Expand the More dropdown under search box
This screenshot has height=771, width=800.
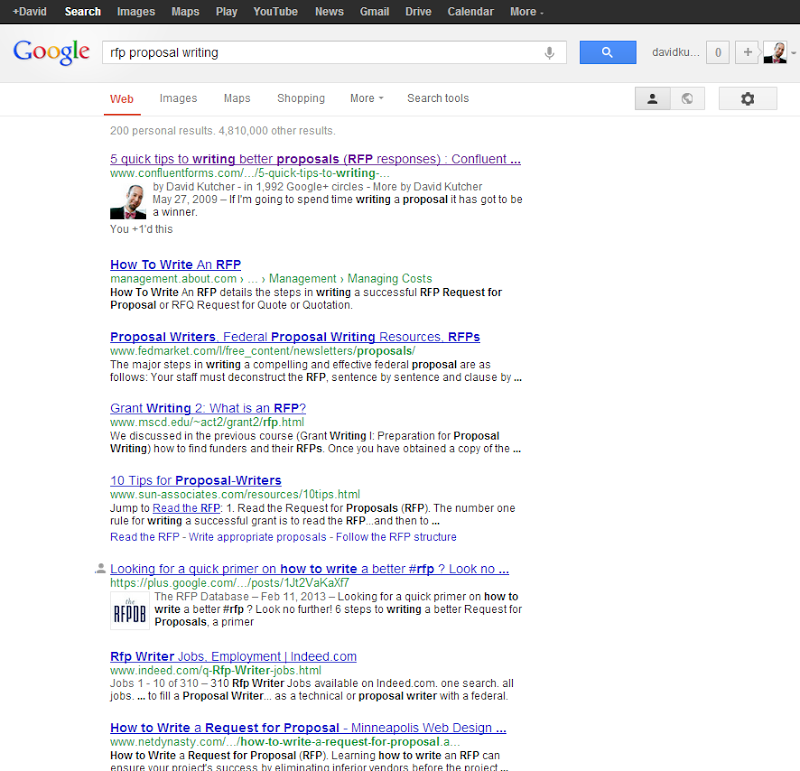pos(366,98)
